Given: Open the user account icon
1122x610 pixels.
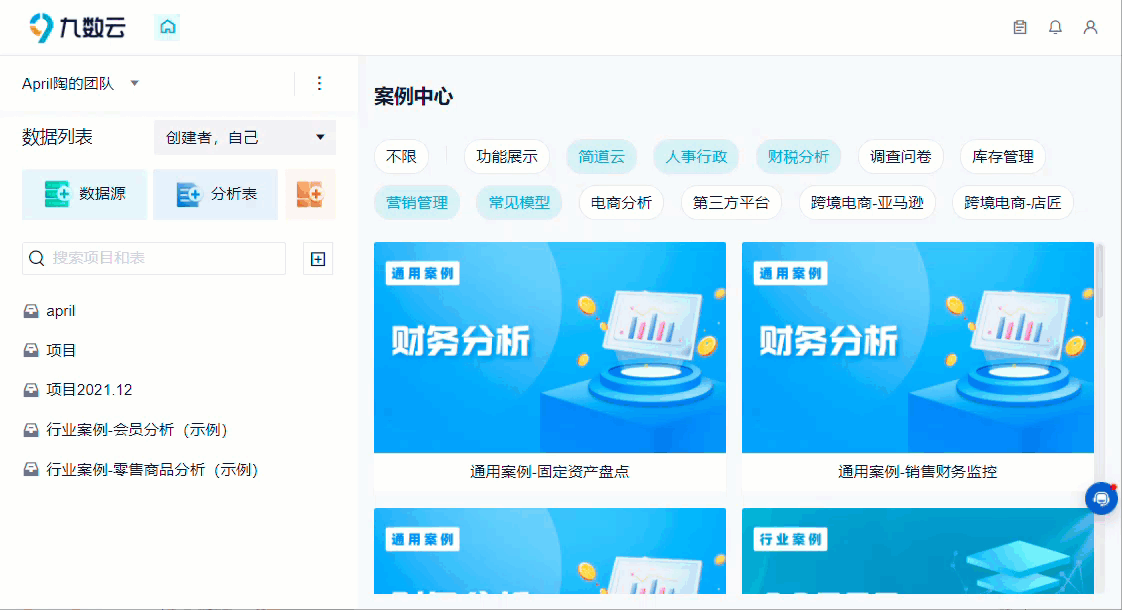Looking at the screenshot, I should tap(1090, 27).
